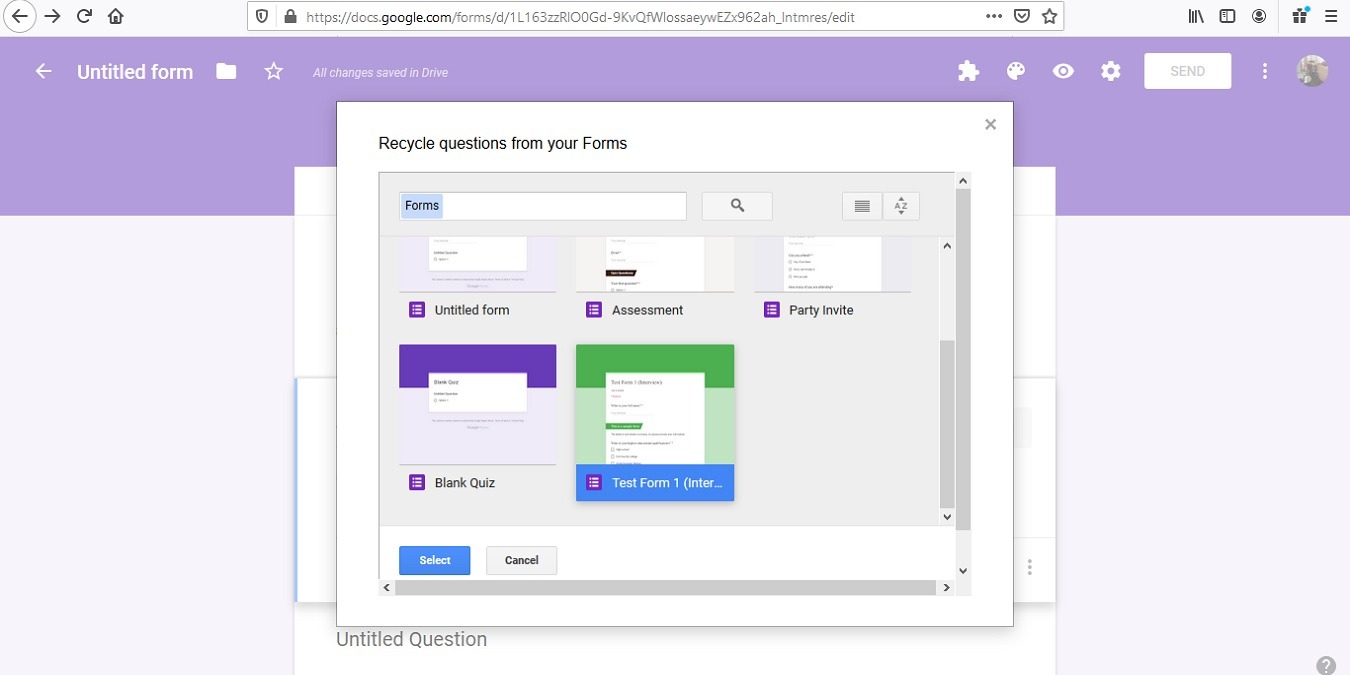Move the form using the folder icon
The width and height of the screenshot is (1350, 675).
225,70
